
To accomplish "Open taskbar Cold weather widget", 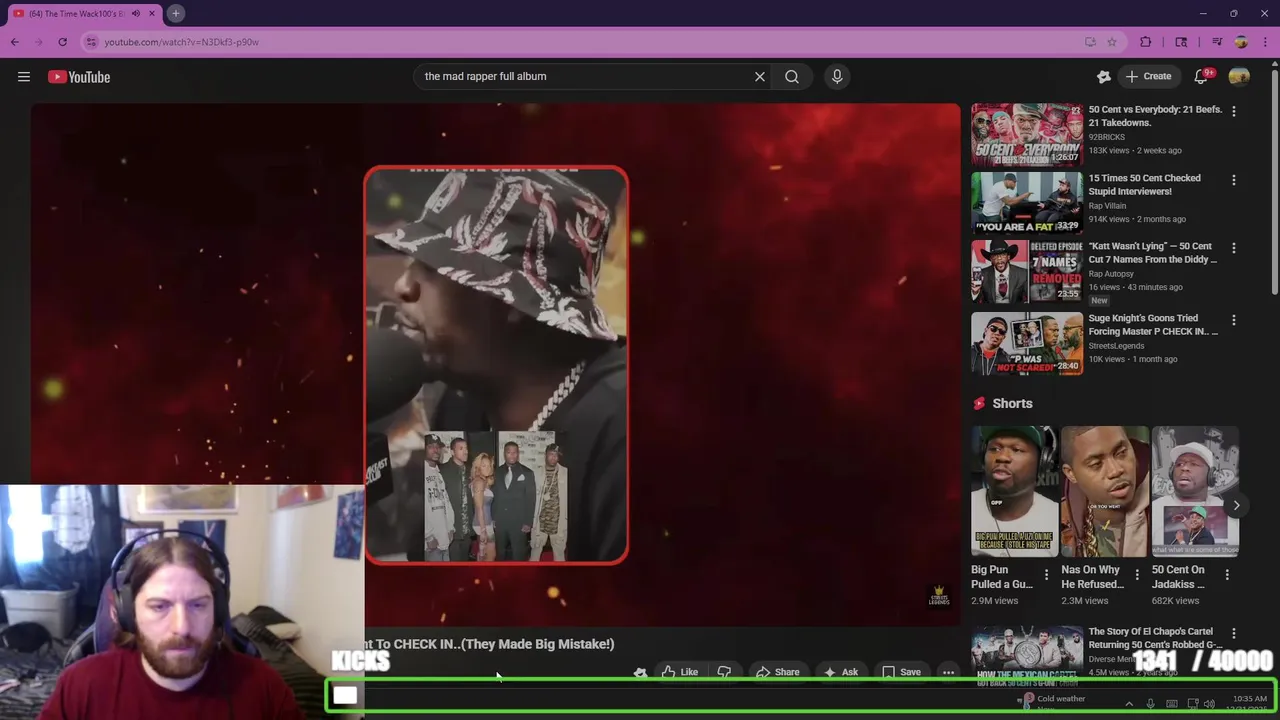I will (x=1052, y=702).
